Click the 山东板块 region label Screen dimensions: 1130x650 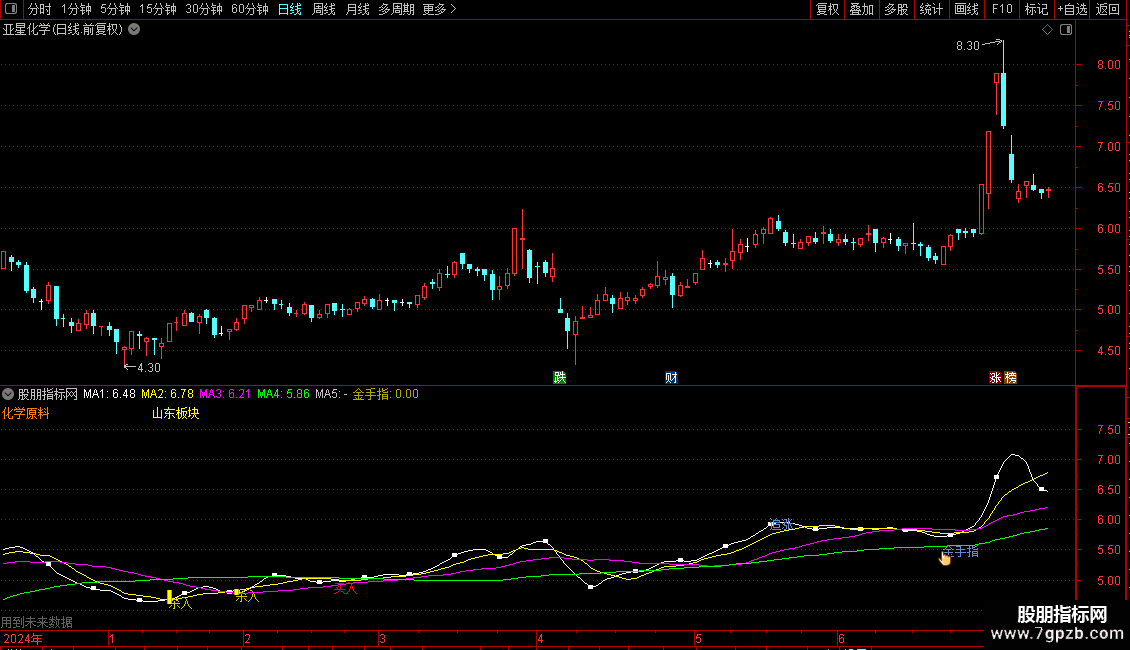[176, 414]
